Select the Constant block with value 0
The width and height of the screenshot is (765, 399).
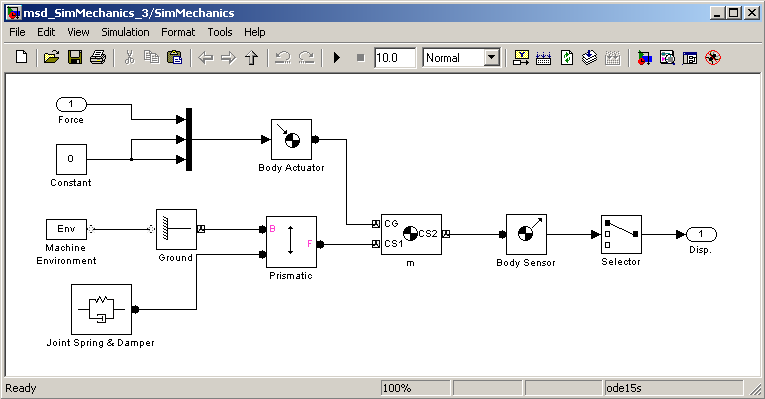pos(71,159)
